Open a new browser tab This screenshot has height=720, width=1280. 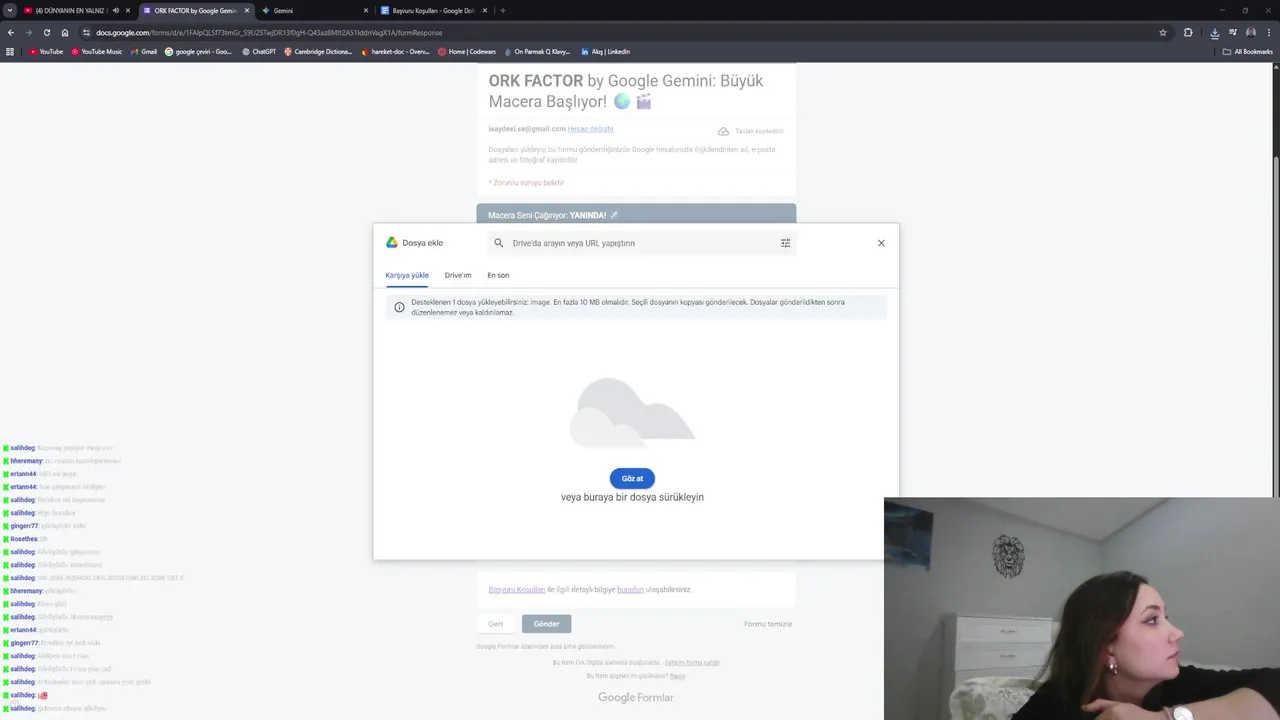(x=503, y=10)
